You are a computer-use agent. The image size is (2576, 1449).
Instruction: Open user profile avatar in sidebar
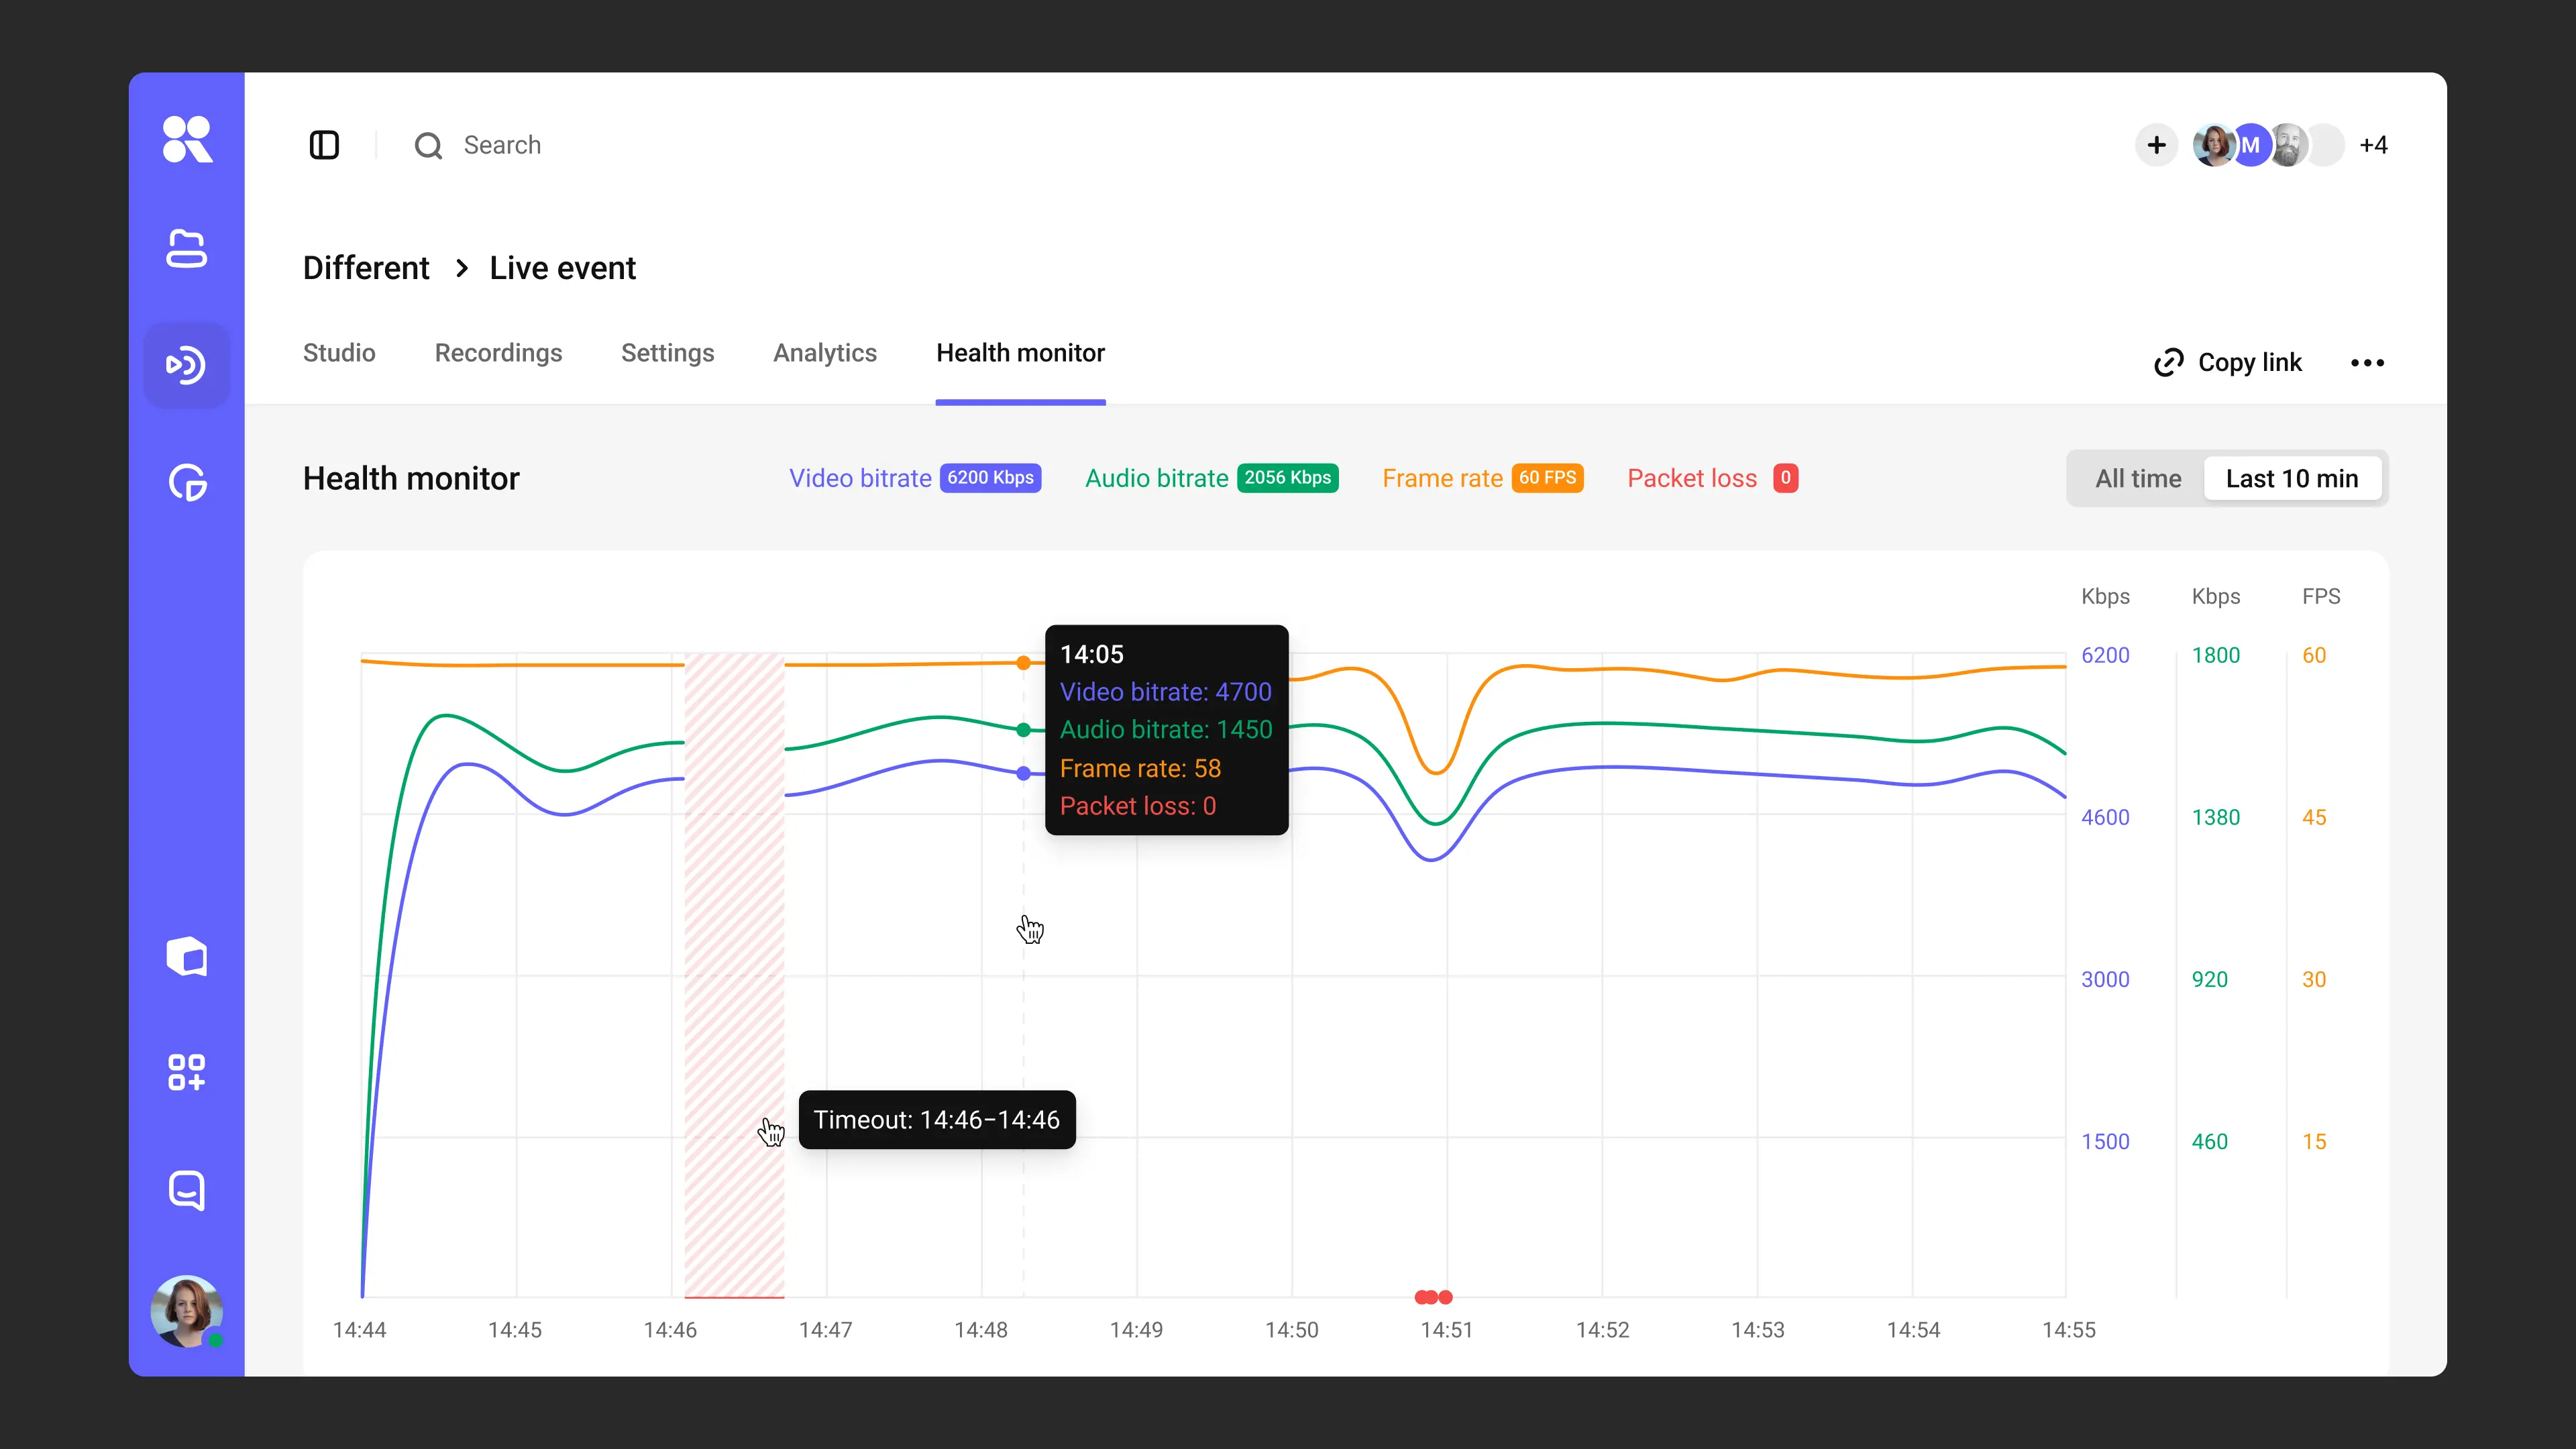click(187, 1311)
